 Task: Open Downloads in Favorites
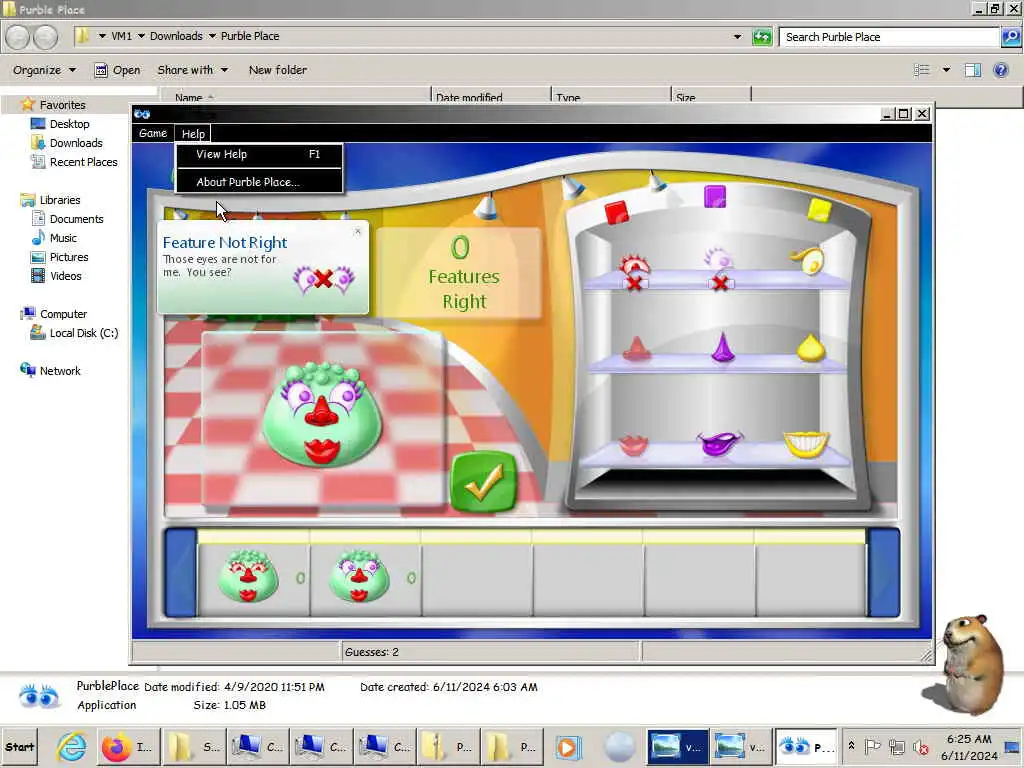click(x=76, y=143)
